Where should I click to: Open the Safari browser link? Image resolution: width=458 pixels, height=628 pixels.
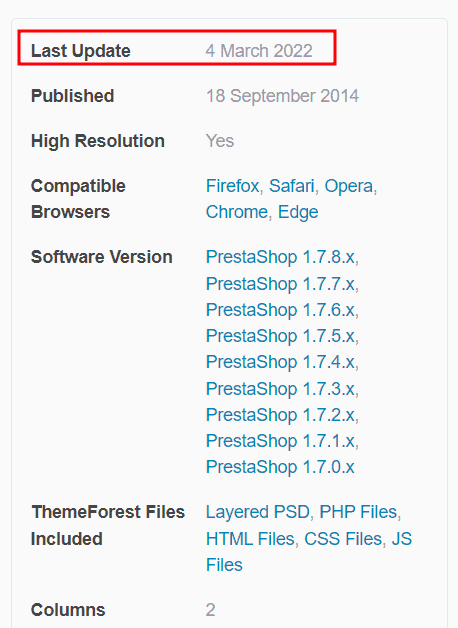click(x=291, y=186)
